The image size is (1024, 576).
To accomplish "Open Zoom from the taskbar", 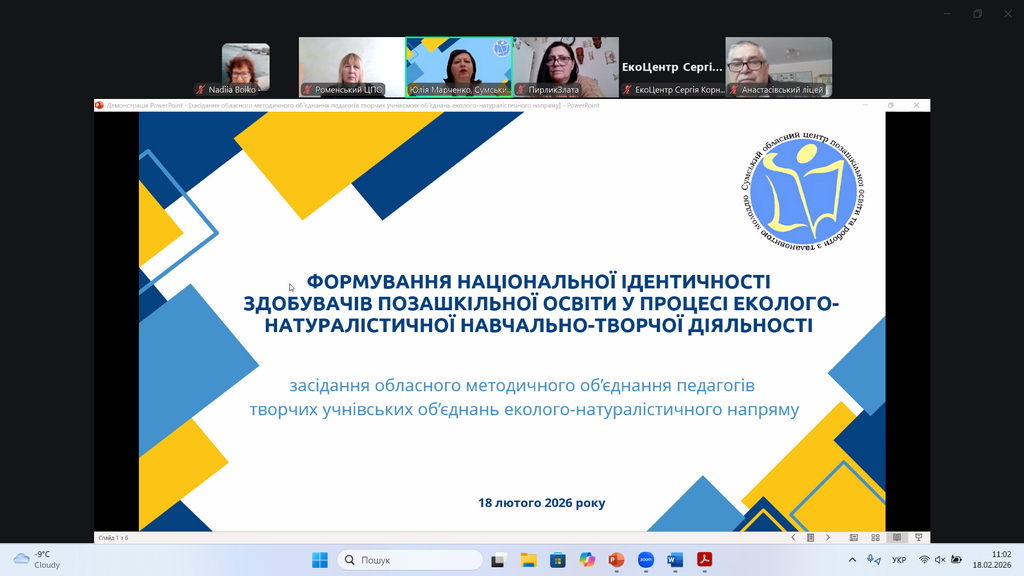I will (645, 560).
